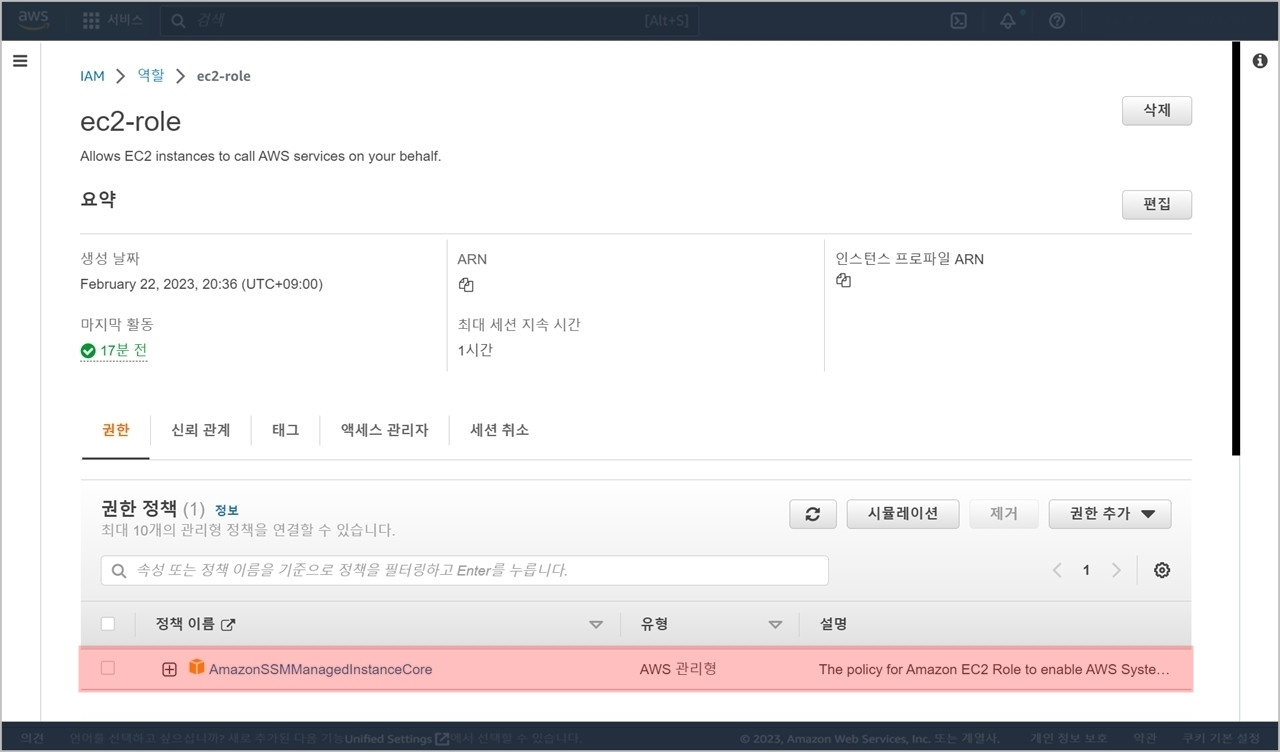Switch to the 신뢰 관계 tab
Image resolution: width=1280 pixels, height=752 pixels.
(201, 430)
